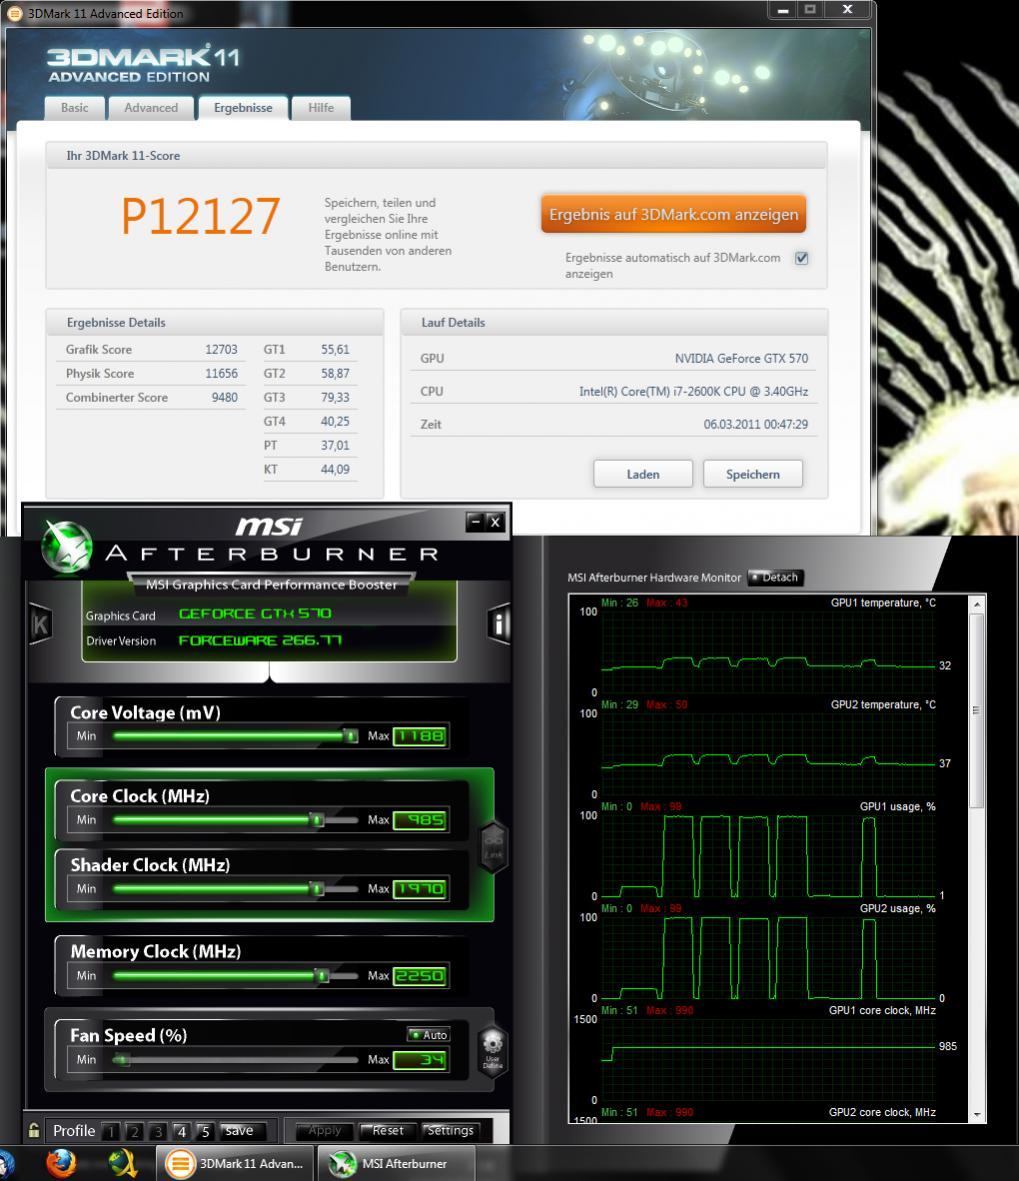The height and width of the screenshot is (1181, 1019).
Task: Click the Forceware 266.77 driver version
Action: [x=260, y=640]
